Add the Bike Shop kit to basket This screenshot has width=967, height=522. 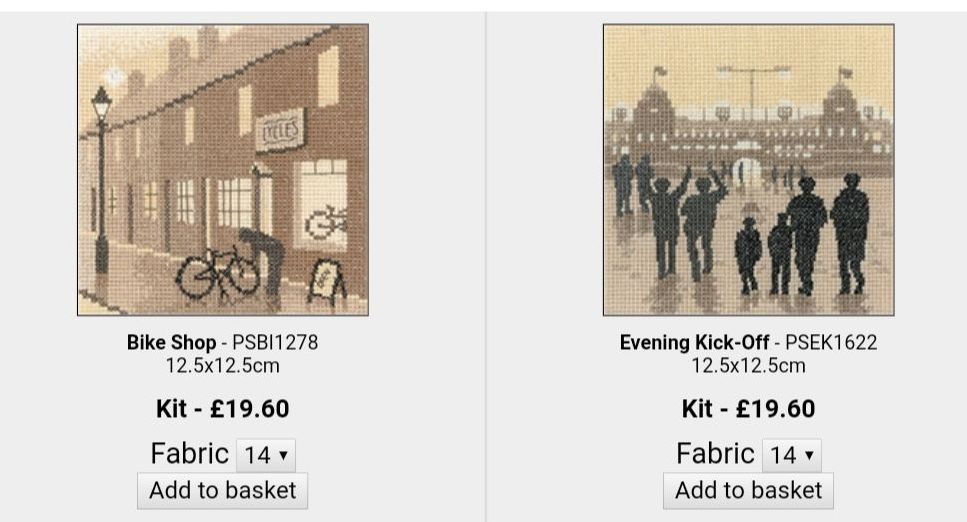223,491
